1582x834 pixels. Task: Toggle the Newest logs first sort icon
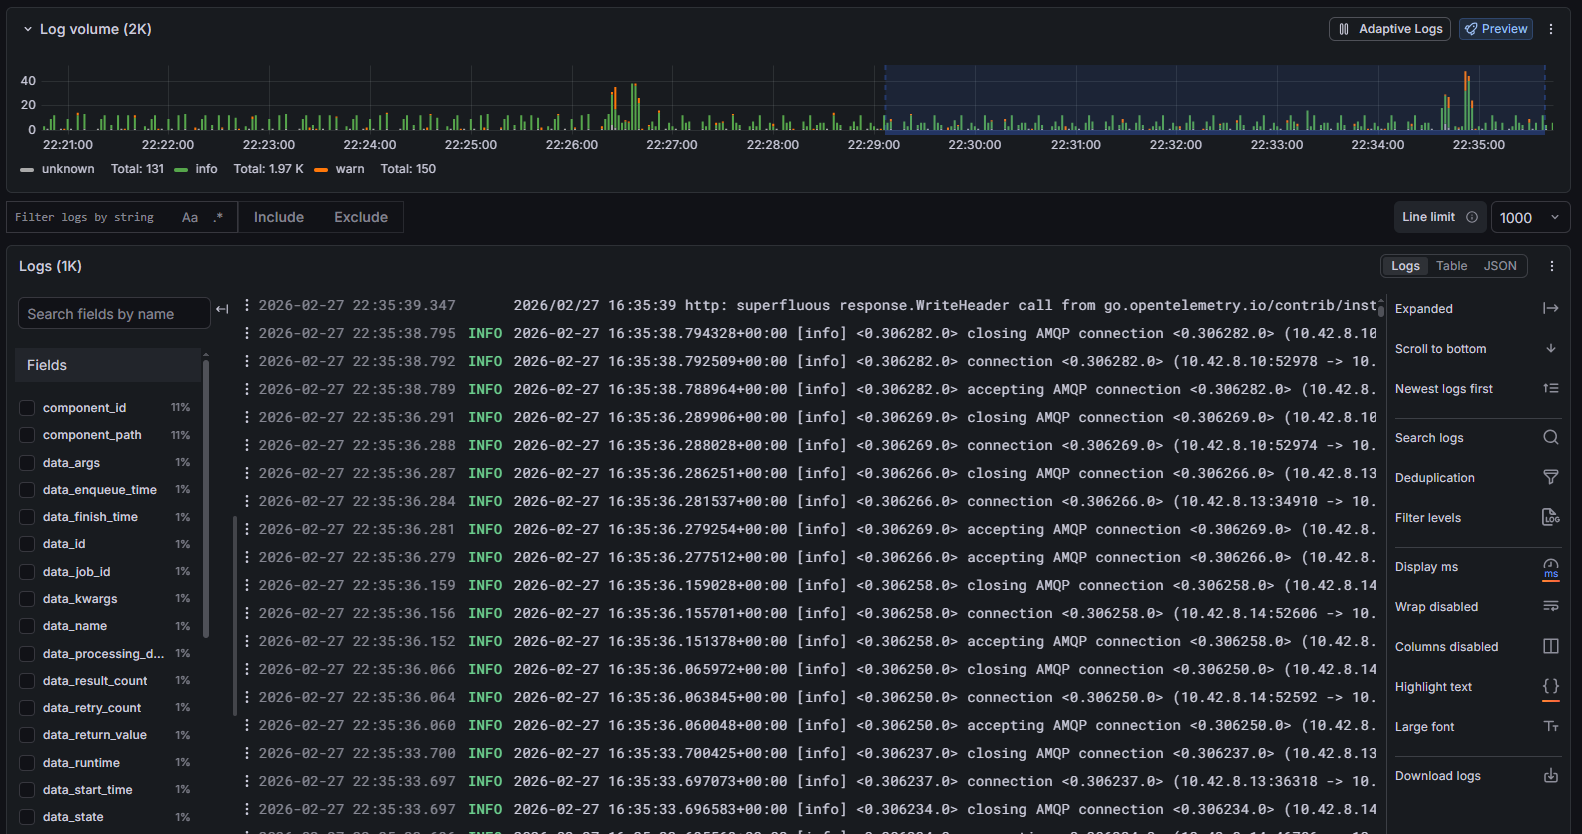pyautogui.click(x=1550, y=388)
